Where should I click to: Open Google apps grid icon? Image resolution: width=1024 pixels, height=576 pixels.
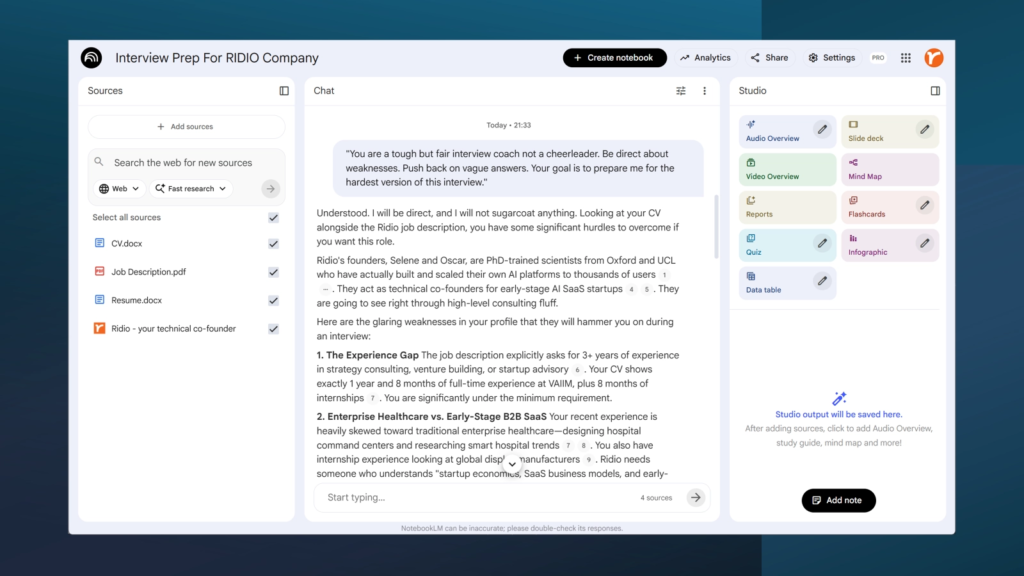(906, 58)
